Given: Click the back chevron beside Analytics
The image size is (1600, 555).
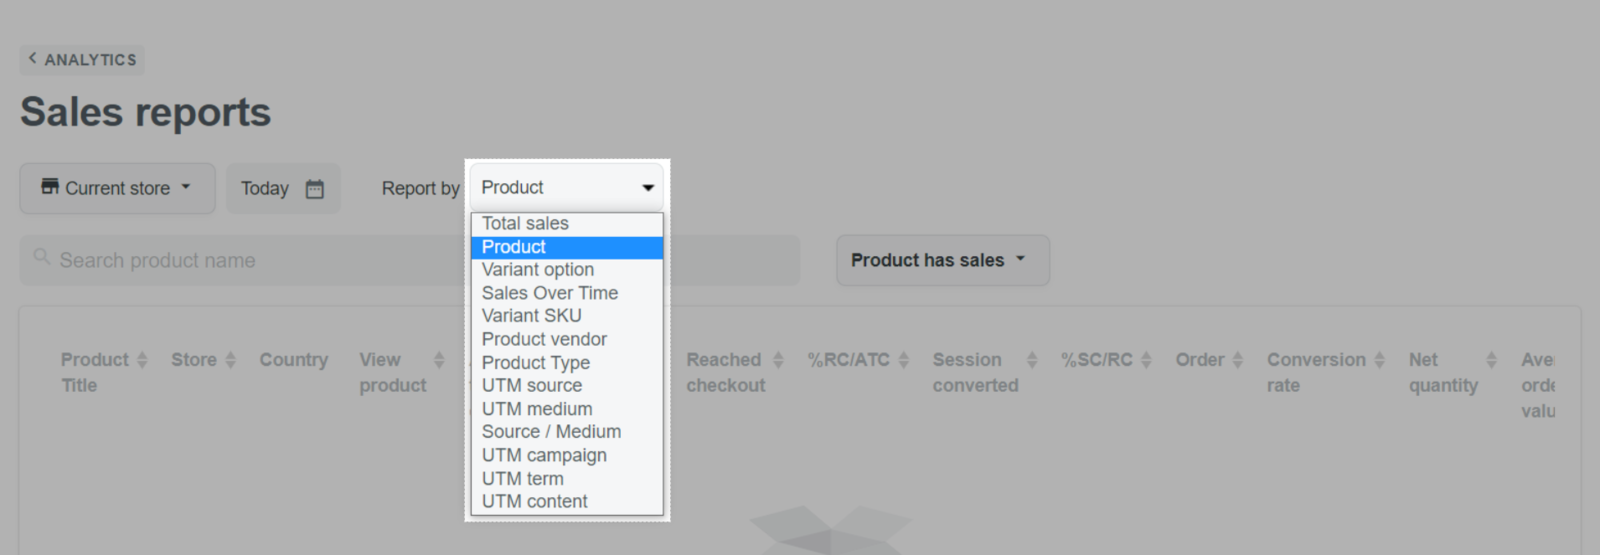Looking at the screenshot, I should [x=32, y=59].
